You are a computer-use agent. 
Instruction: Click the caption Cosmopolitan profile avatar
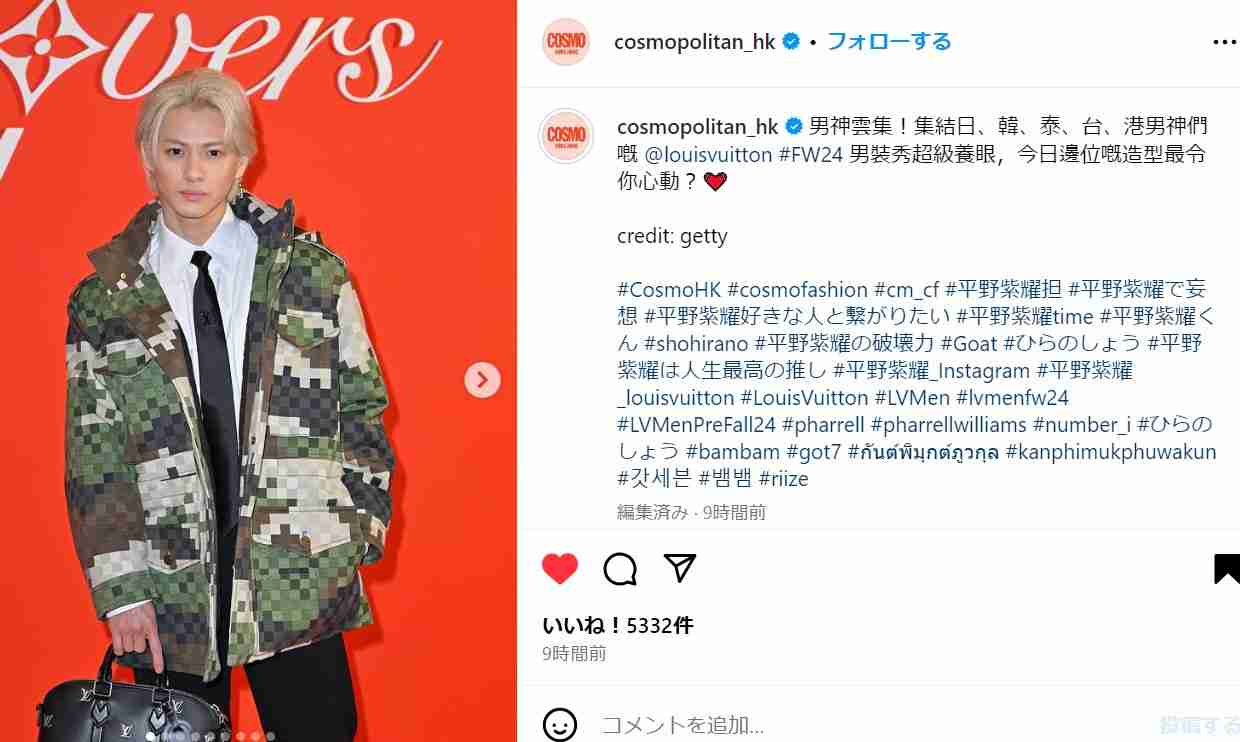click(566, 136)
